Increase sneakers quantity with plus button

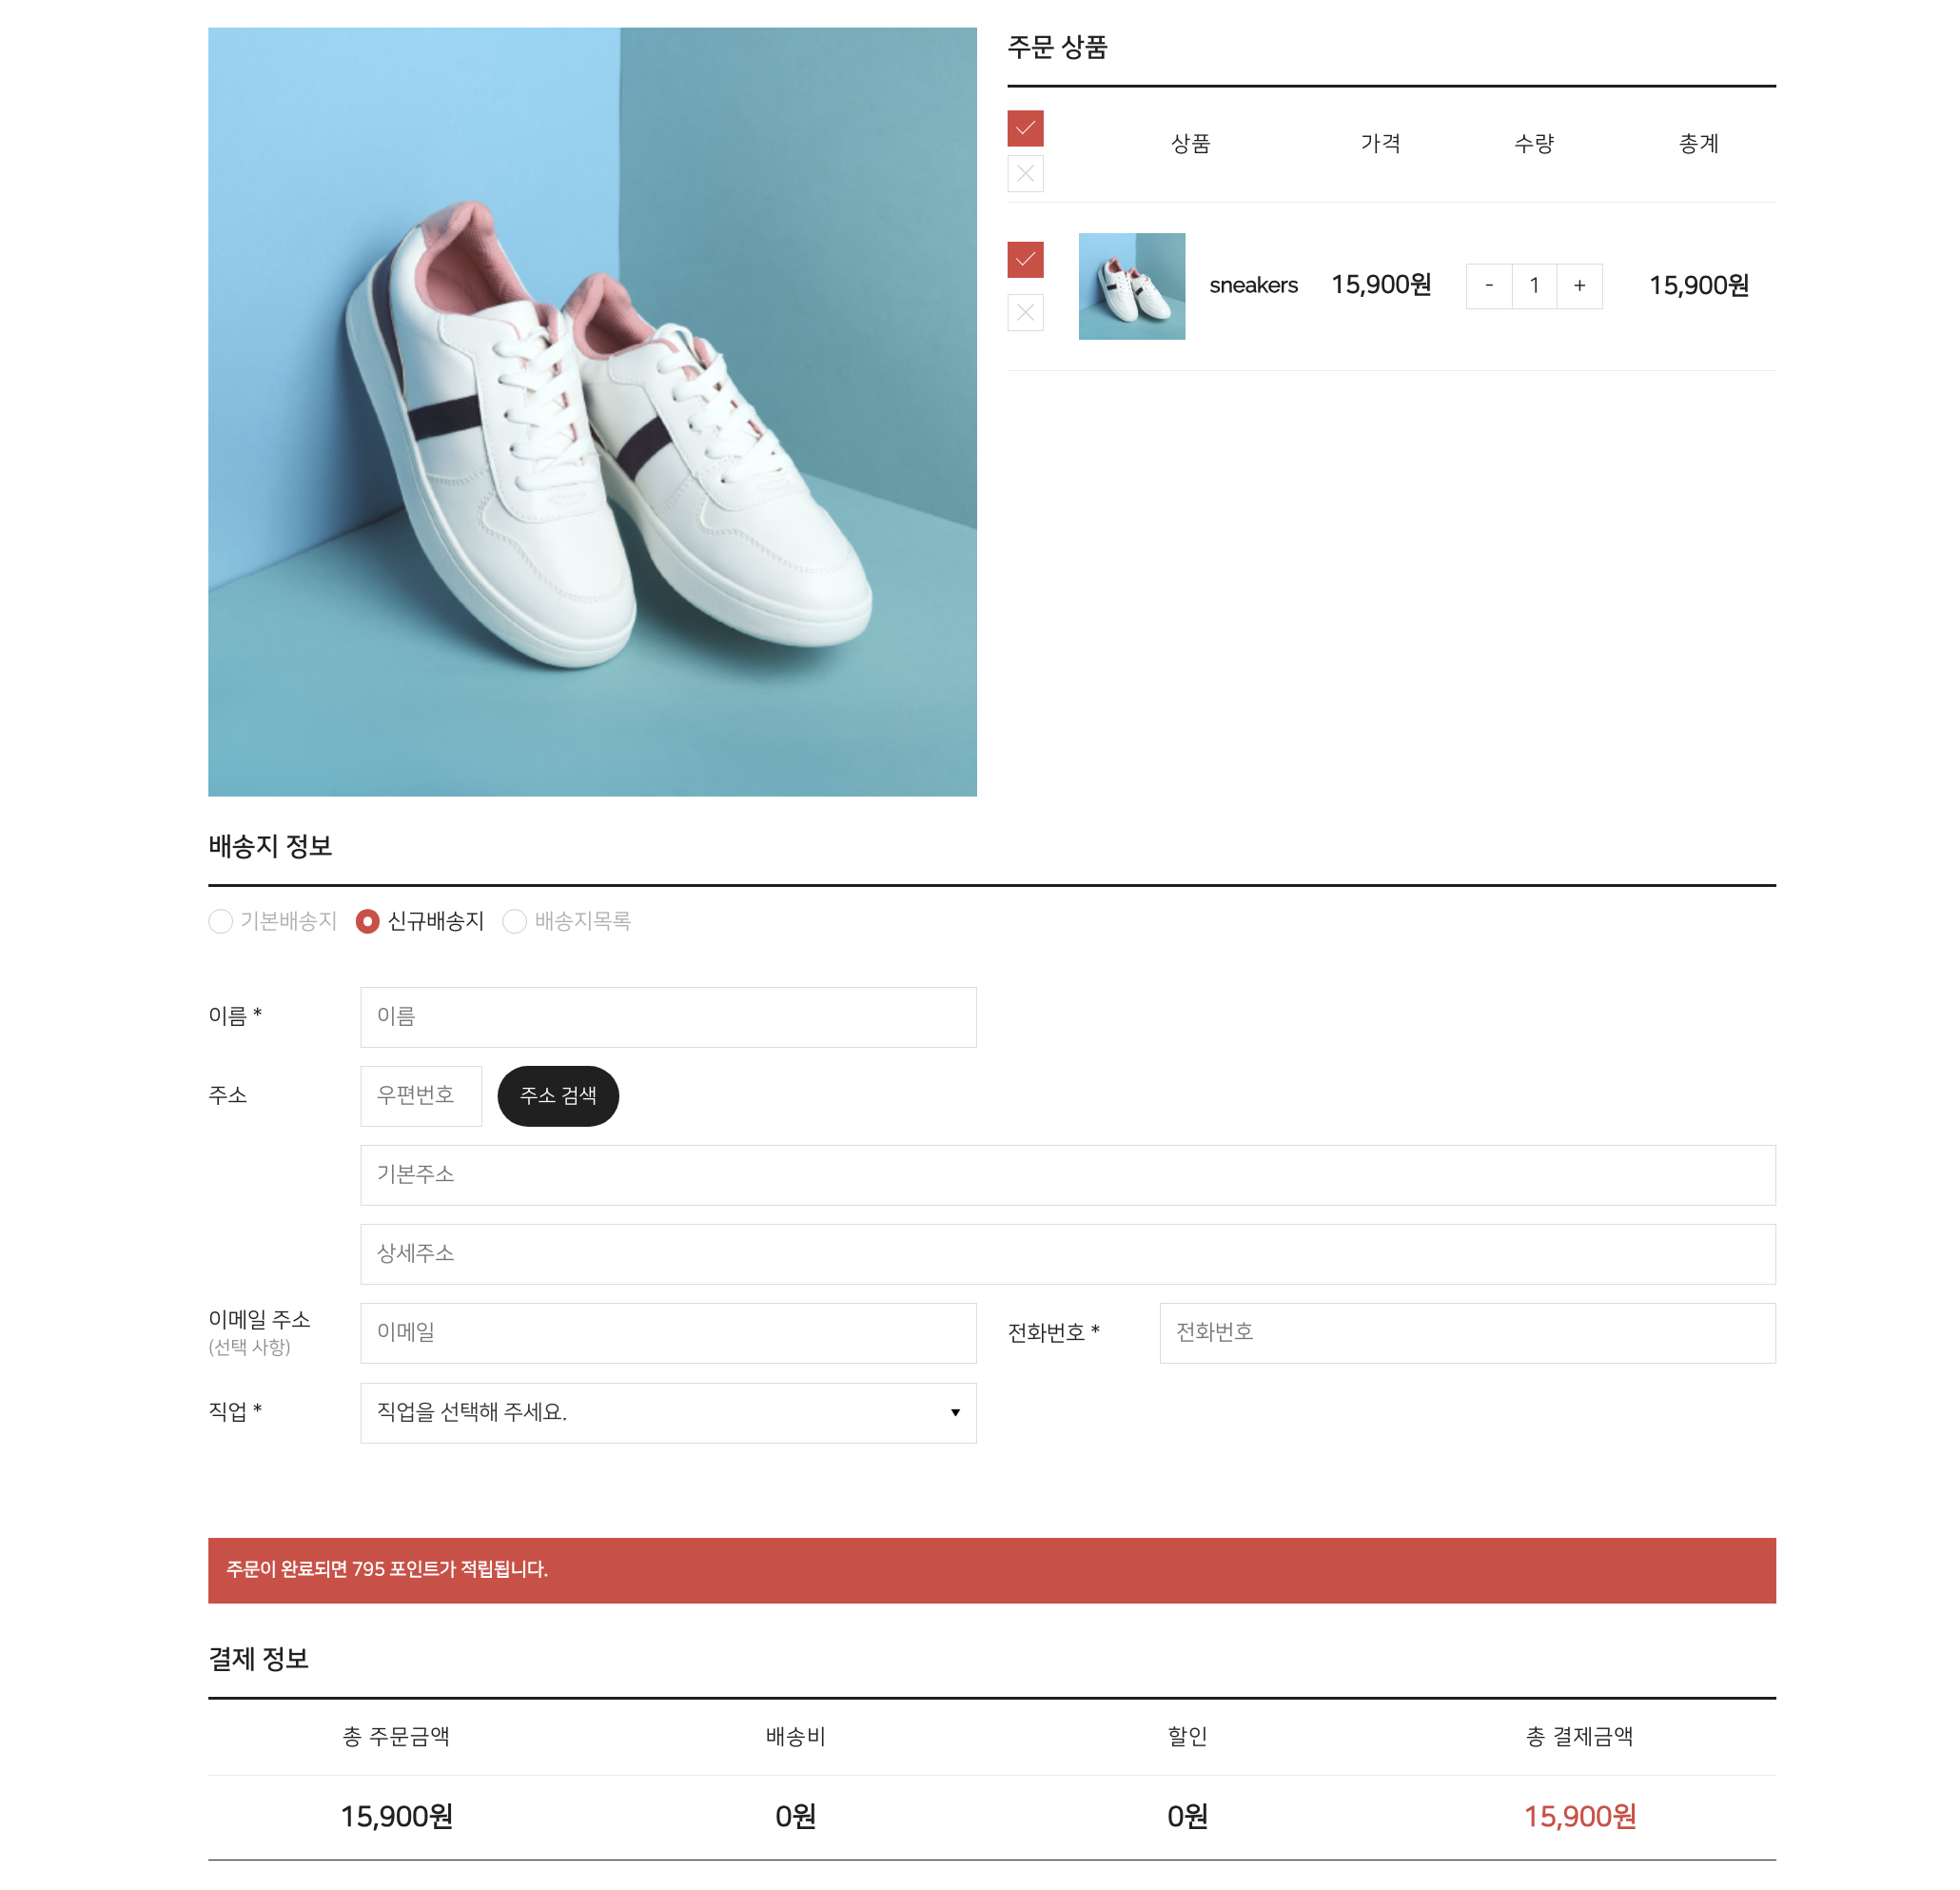1580,286
